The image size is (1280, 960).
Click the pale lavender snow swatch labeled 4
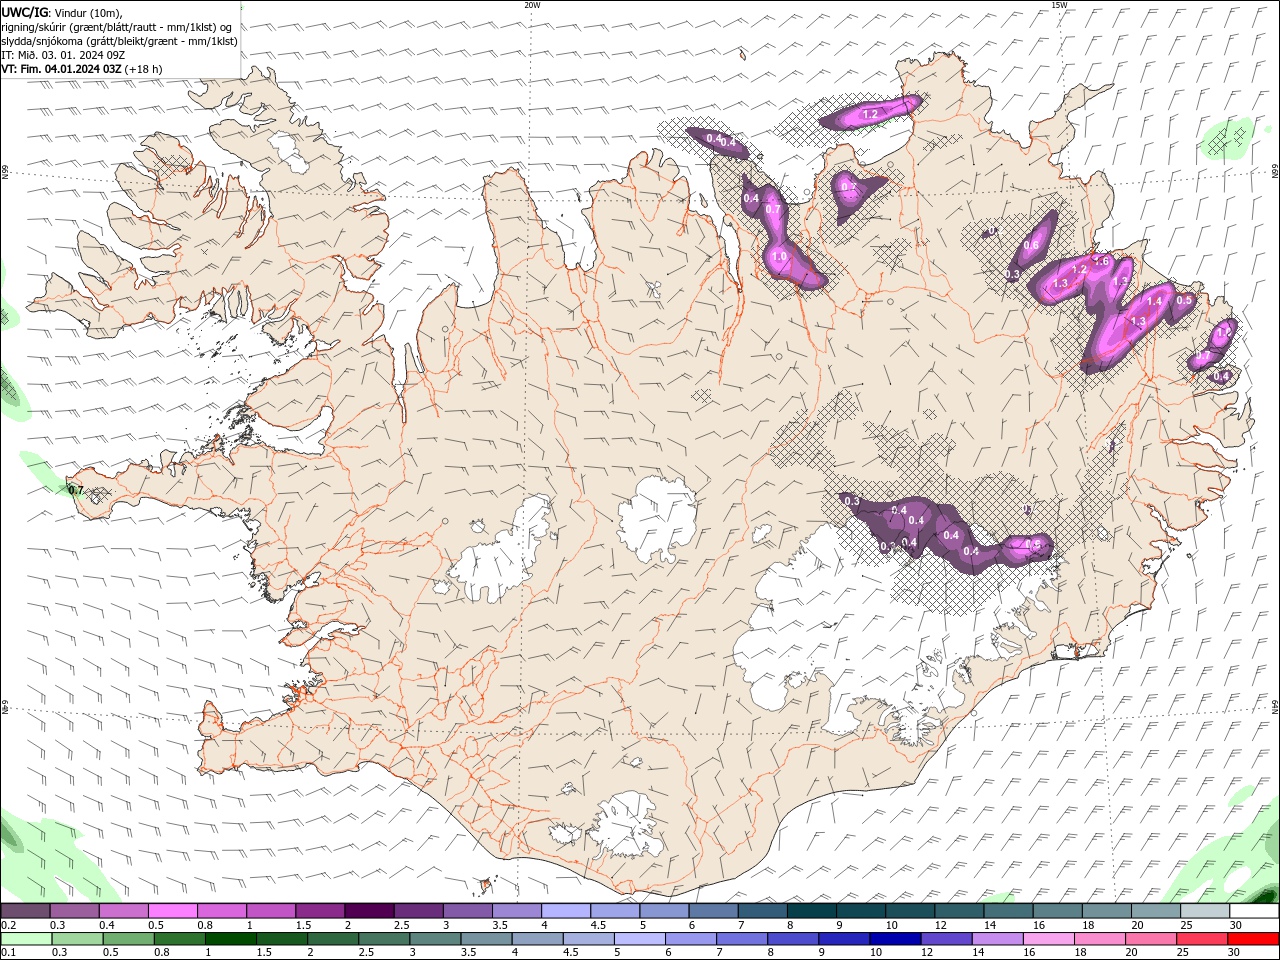pyautogui.click(x=565, y=911)
